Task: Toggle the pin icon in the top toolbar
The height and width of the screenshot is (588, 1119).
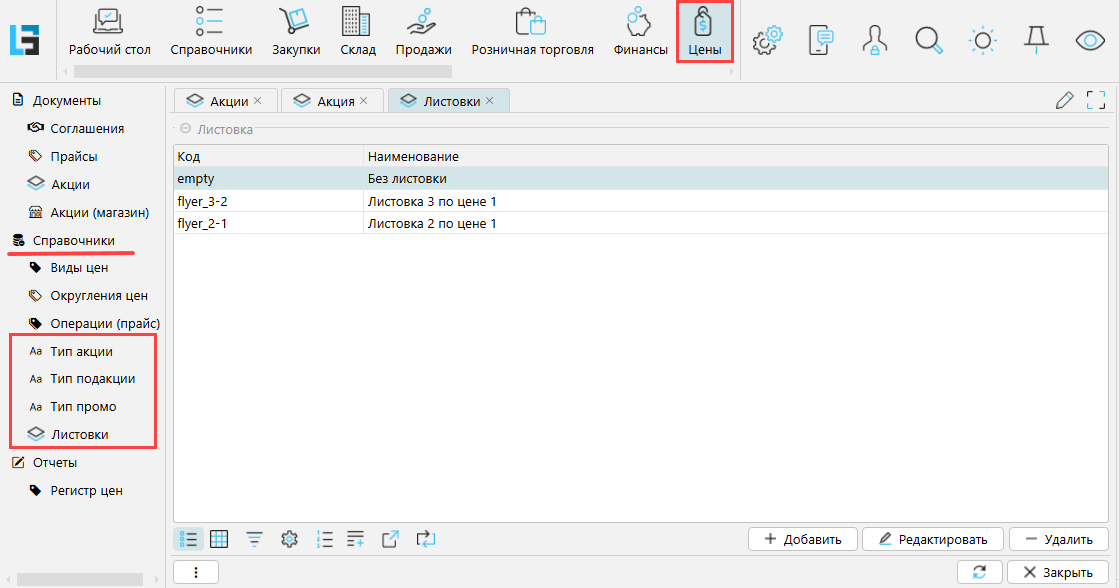Action: [1036, 40]
